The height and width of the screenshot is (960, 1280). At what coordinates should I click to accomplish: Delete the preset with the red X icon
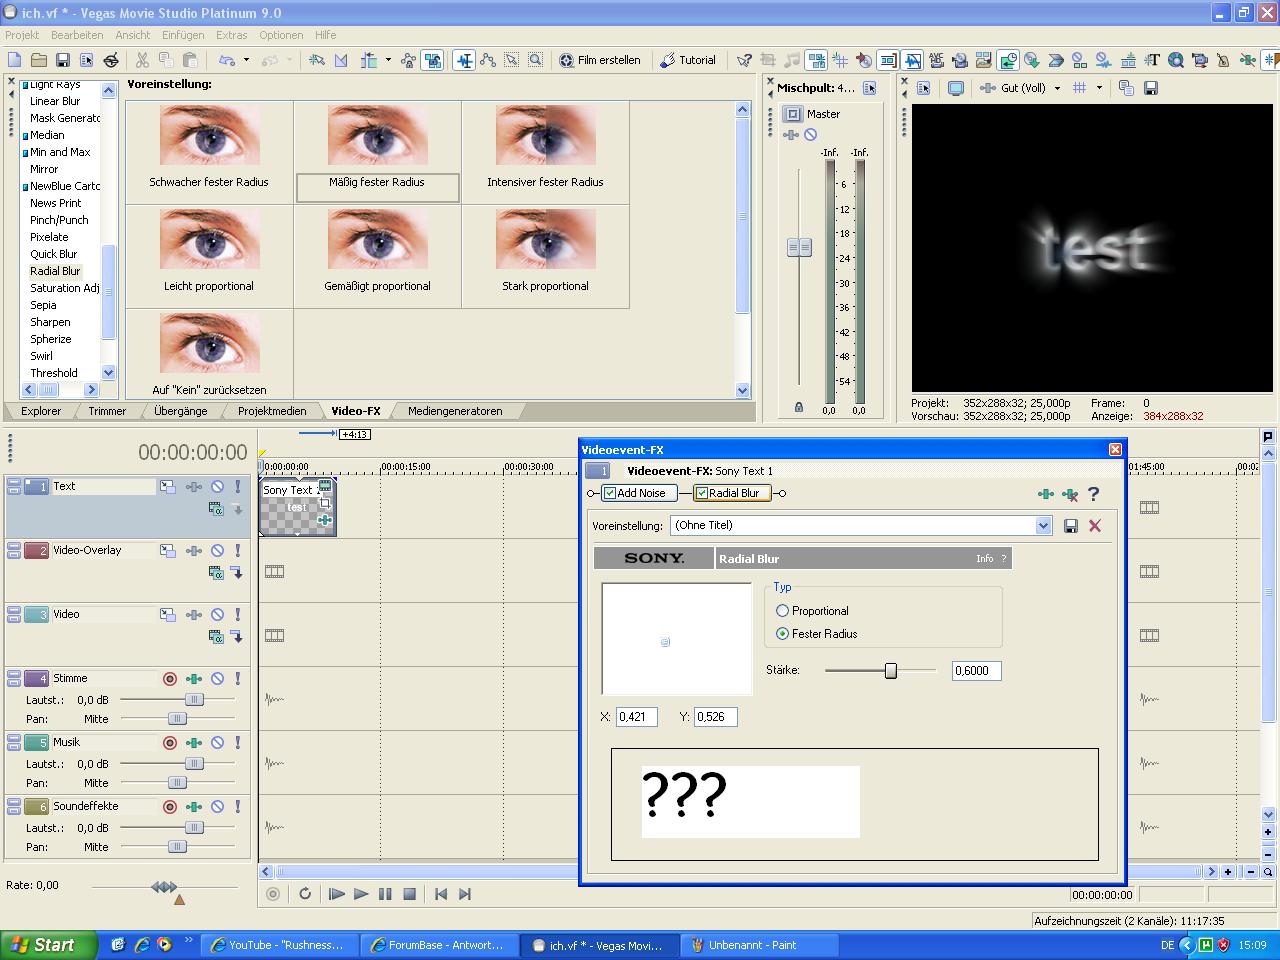(1095, 526)
